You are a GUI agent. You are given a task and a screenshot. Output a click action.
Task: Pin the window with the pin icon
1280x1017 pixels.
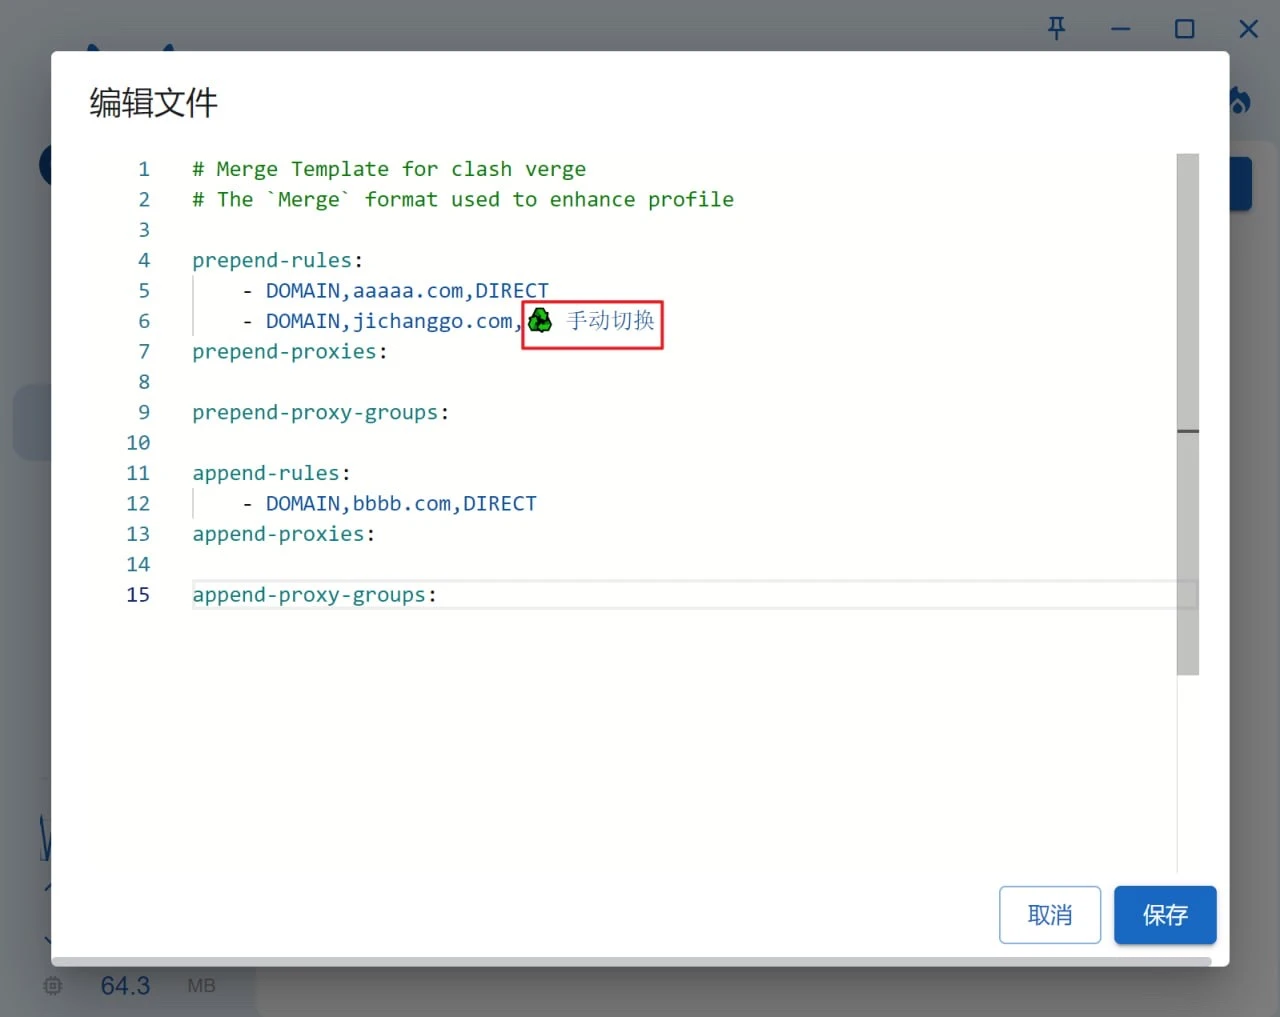(x=1056, y=28)
